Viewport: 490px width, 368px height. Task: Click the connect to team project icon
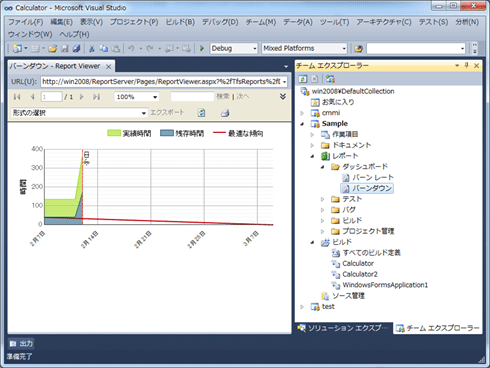(330, 79)
